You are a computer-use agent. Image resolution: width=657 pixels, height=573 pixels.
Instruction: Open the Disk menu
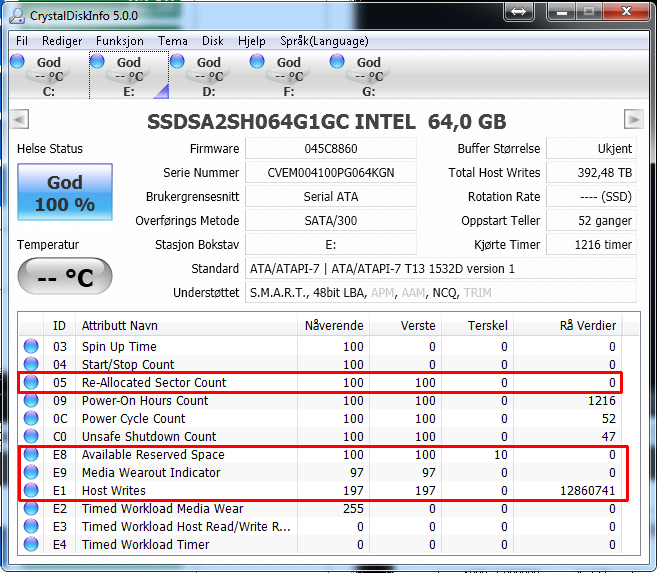coord(213,41)
